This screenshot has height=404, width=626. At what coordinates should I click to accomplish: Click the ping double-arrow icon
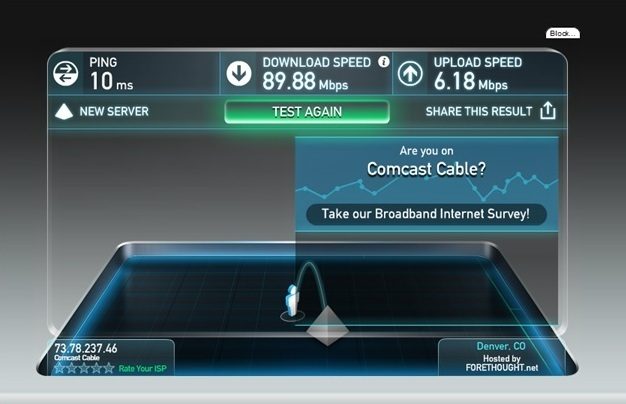tap(66, 73)
